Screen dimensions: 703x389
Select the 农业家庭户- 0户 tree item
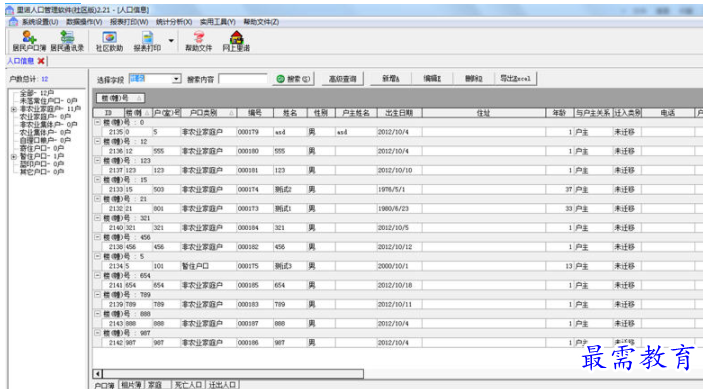click(x=45, y=117)
